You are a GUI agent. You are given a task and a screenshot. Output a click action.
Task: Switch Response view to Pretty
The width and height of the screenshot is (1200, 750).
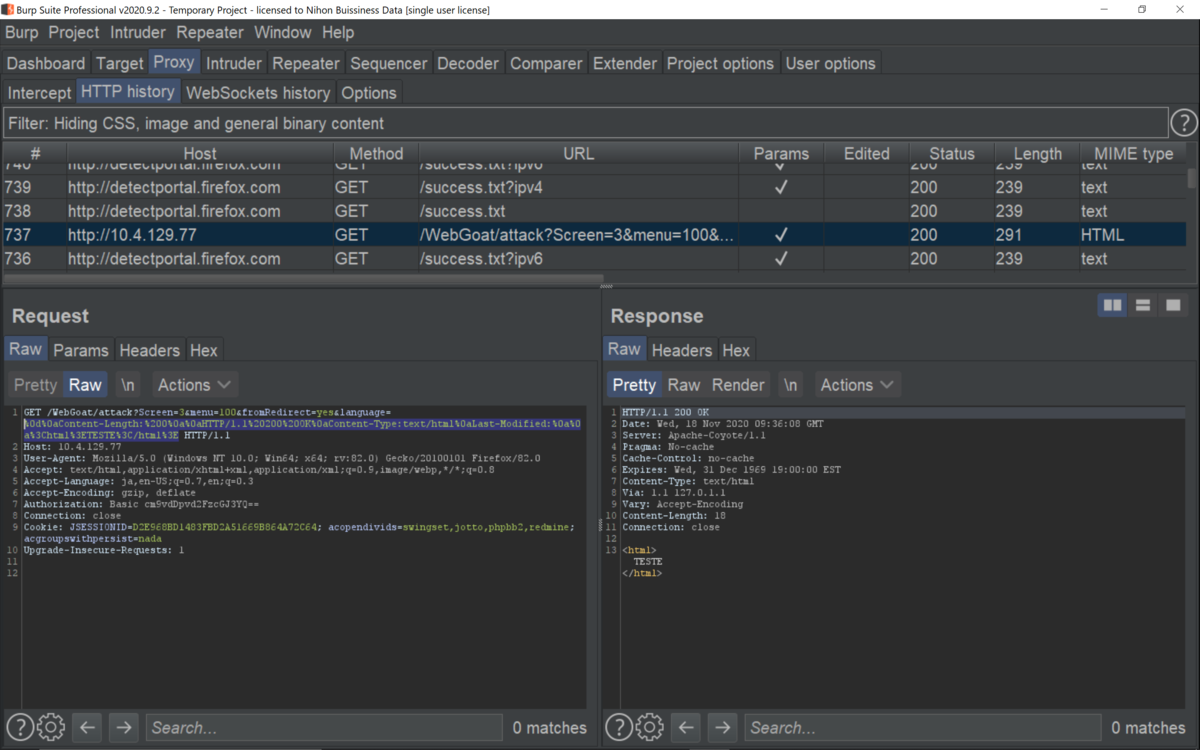click(x=634, y=385)
